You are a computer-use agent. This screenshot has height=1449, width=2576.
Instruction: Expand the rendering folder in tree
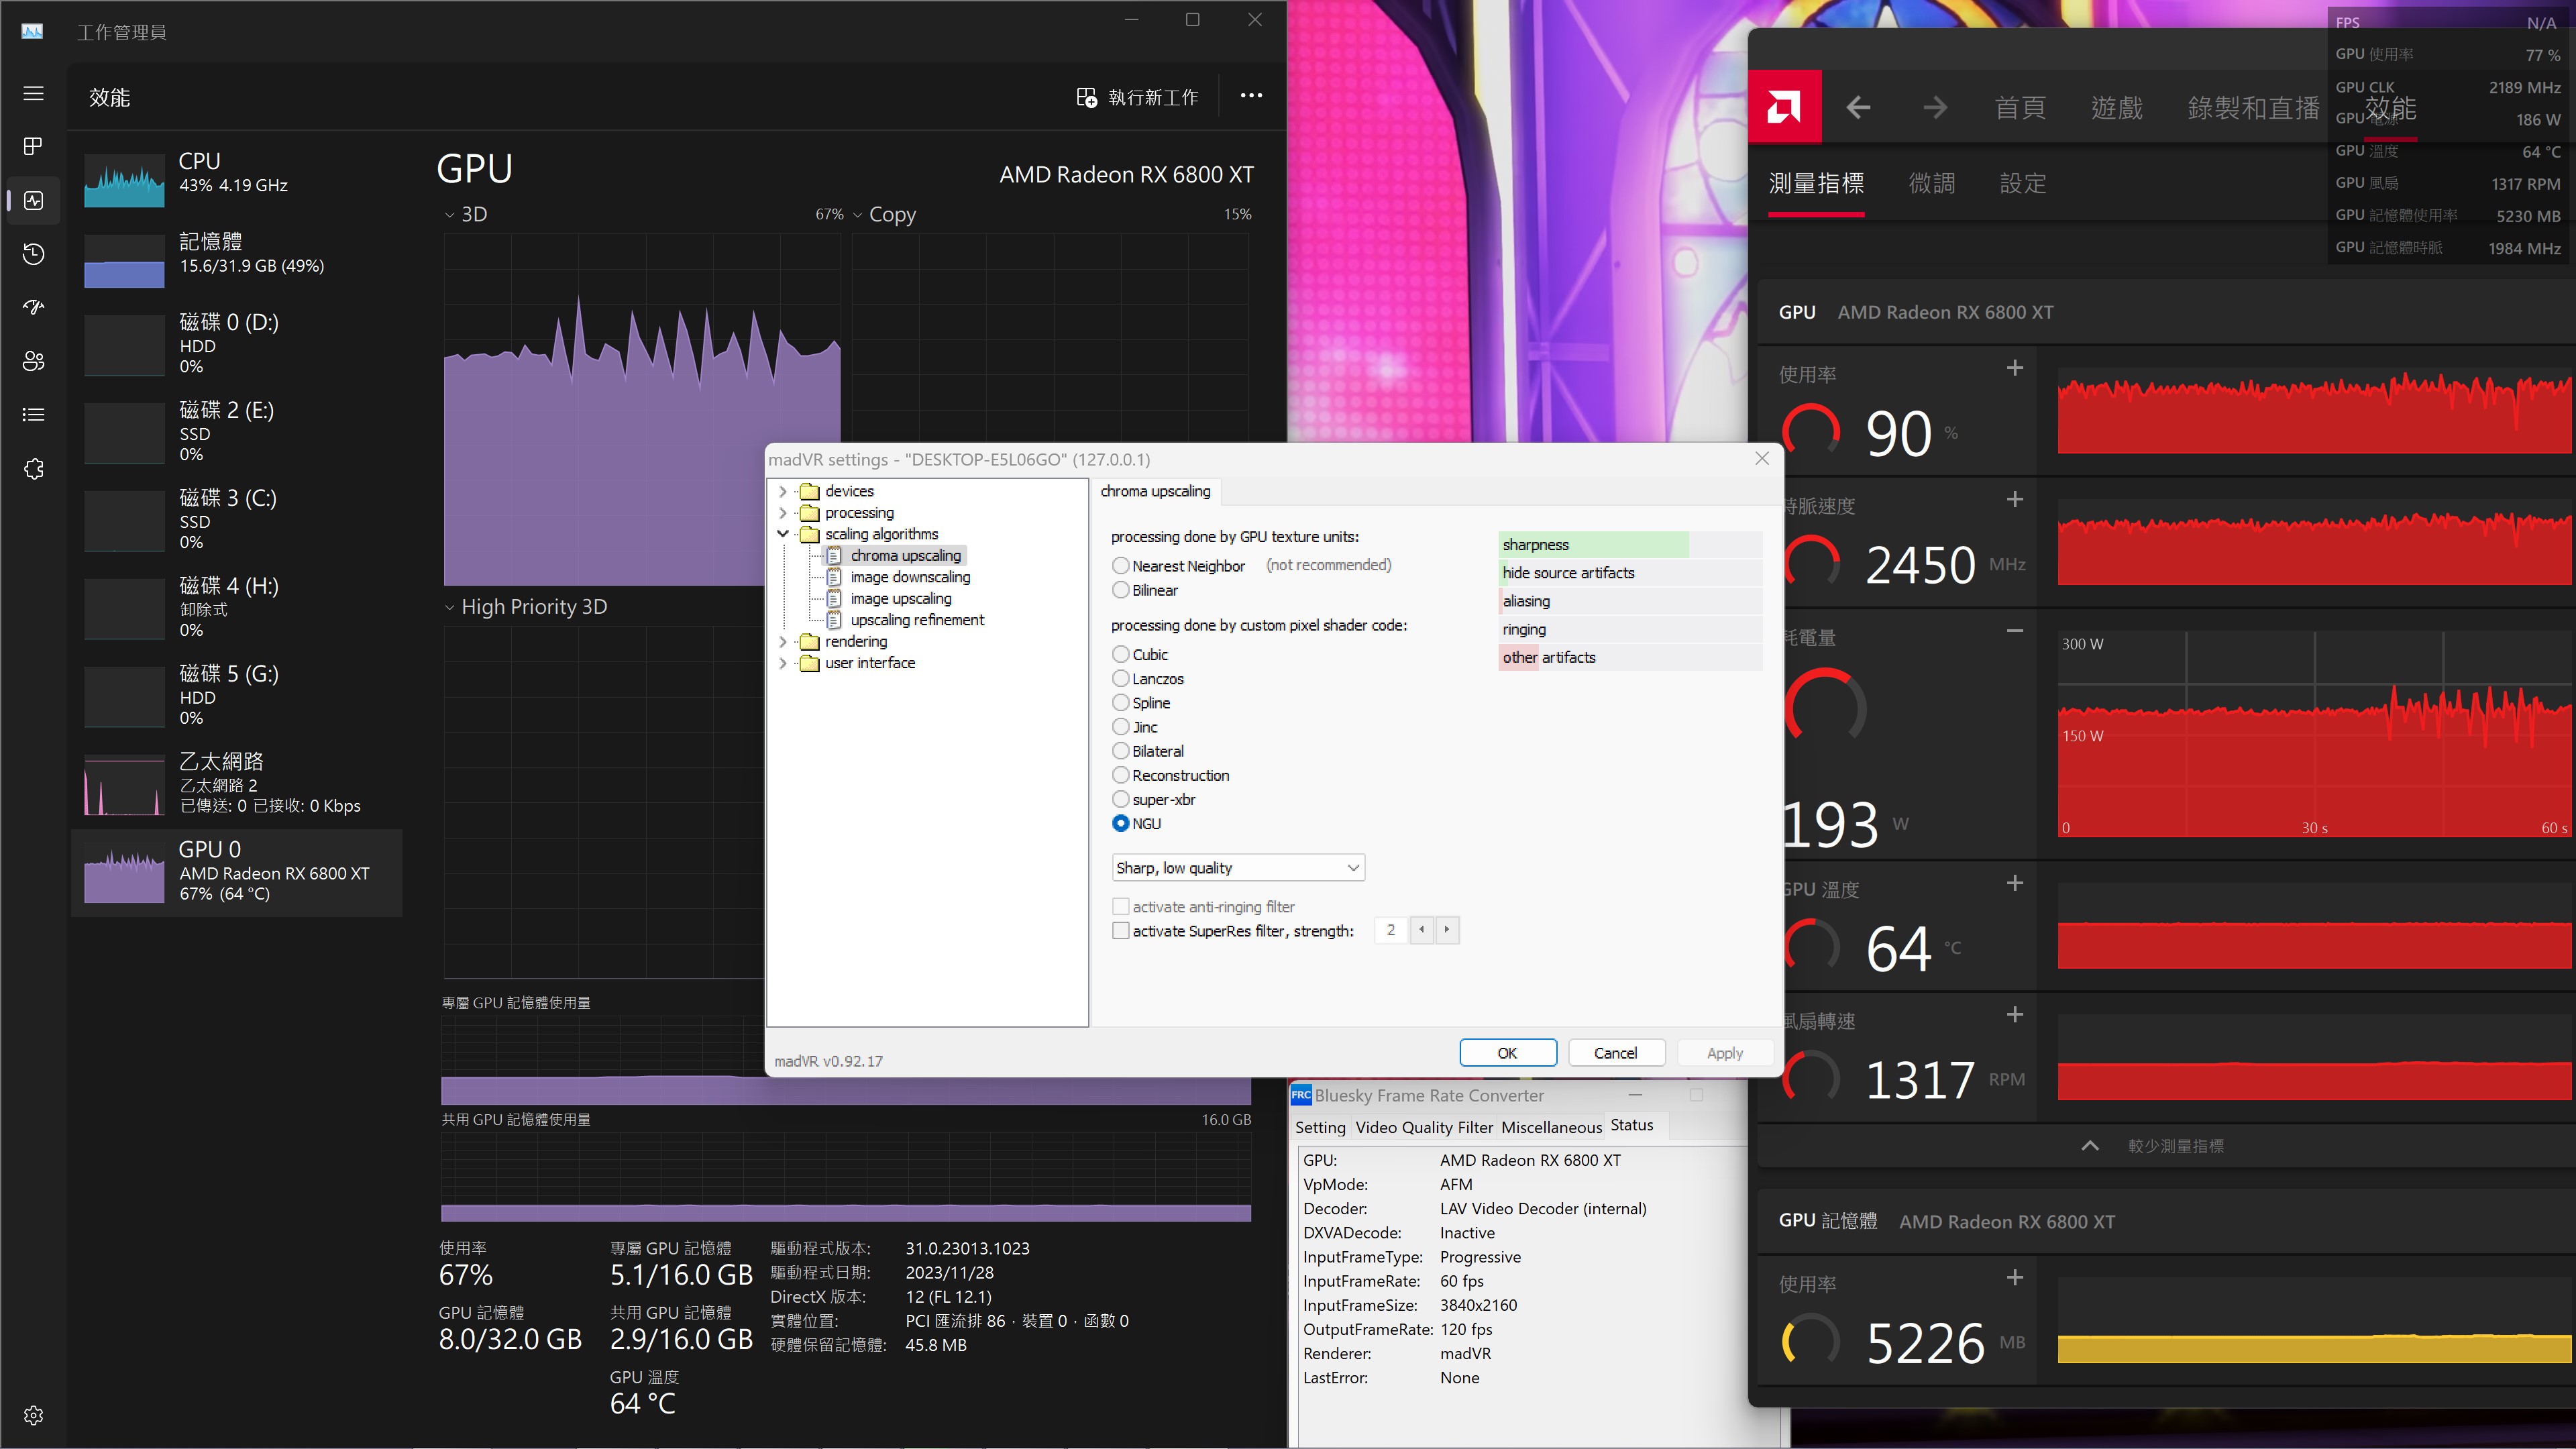pyautogui.click(x=783, y=642)
